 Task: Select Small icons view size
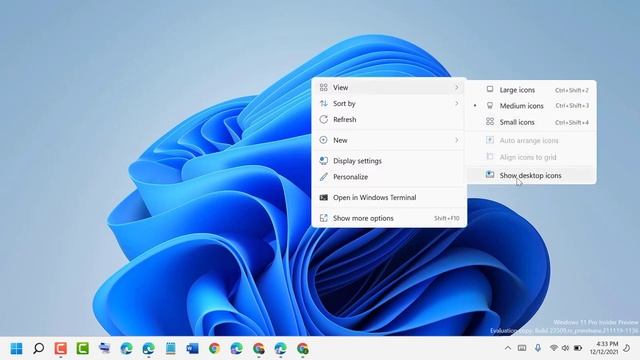click(531, 122)
